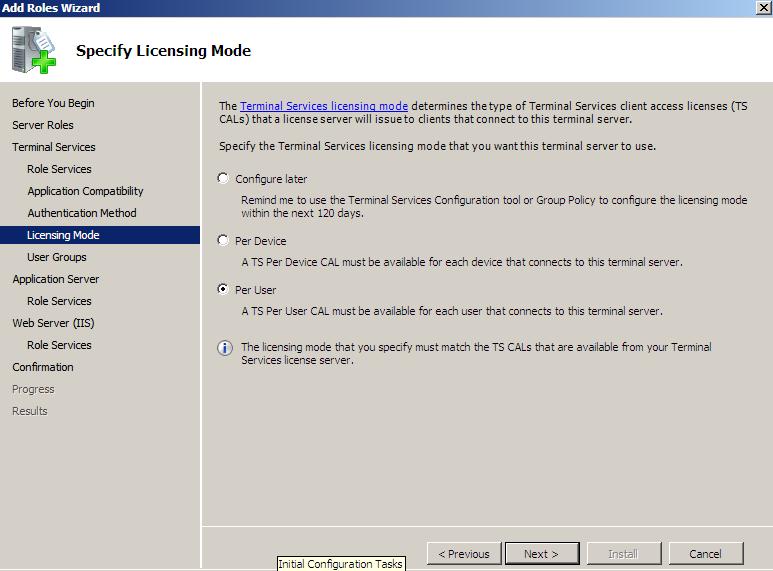Go back with the Previous button

[464, 554]
